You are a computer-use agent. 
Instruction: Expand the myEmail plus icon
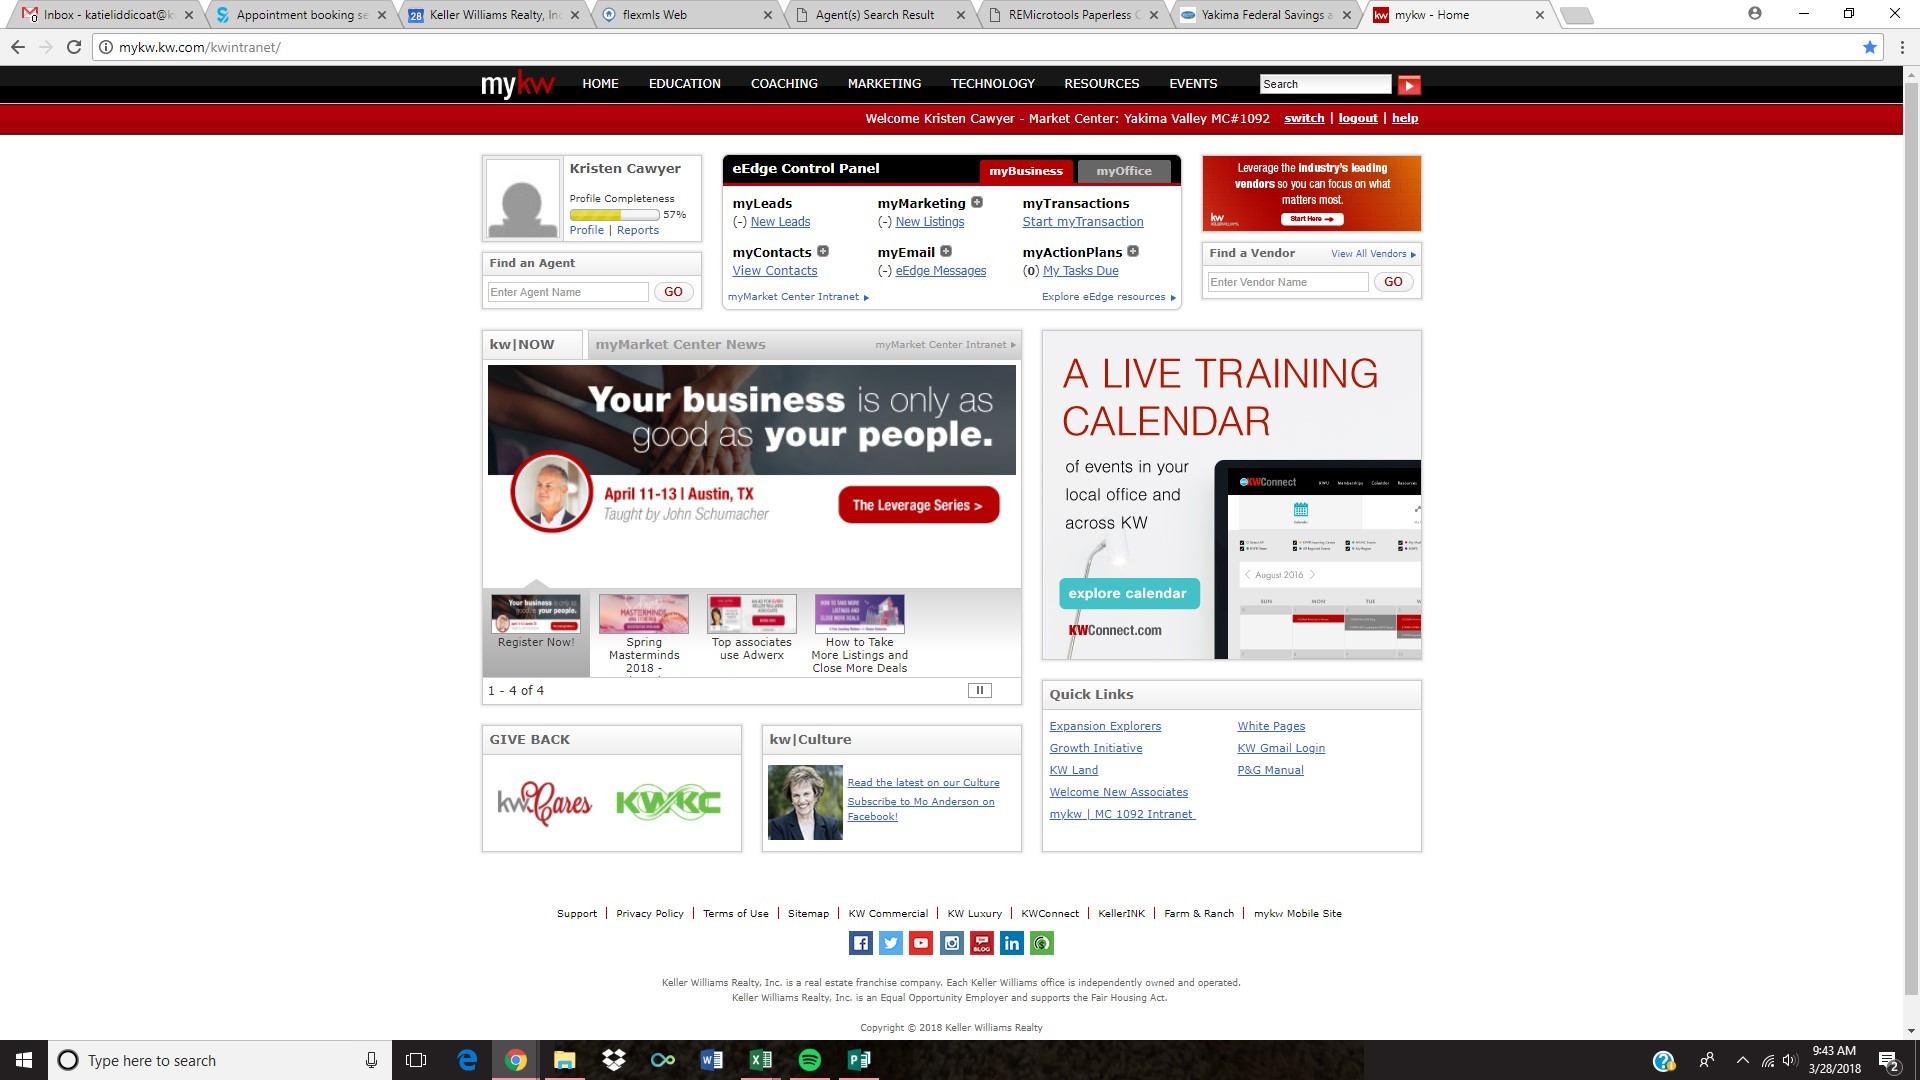946,251
